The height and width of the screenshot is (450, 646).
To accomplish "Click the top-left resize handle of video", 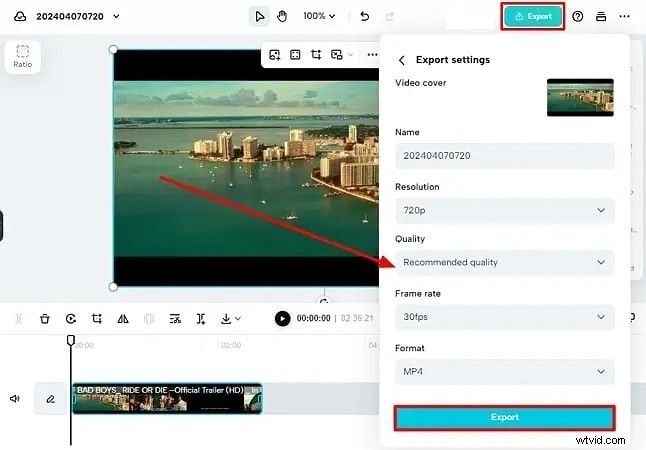I will tap(113, 49).
